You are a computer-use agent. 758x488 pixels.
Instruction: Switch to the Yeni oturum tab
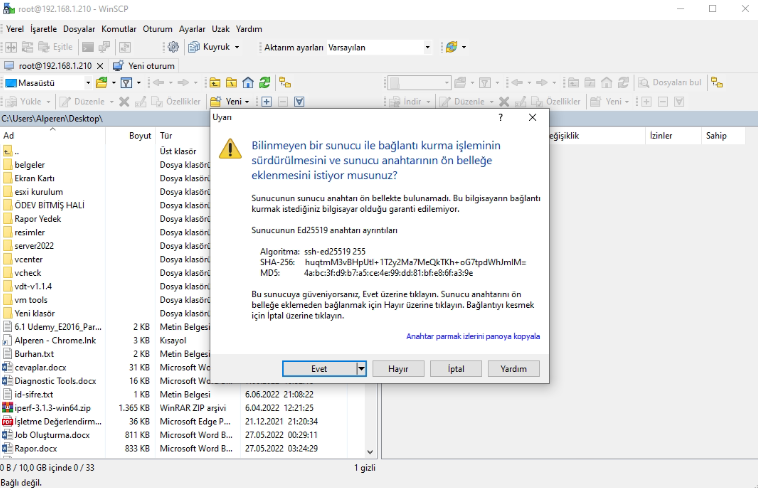point(144,66)
